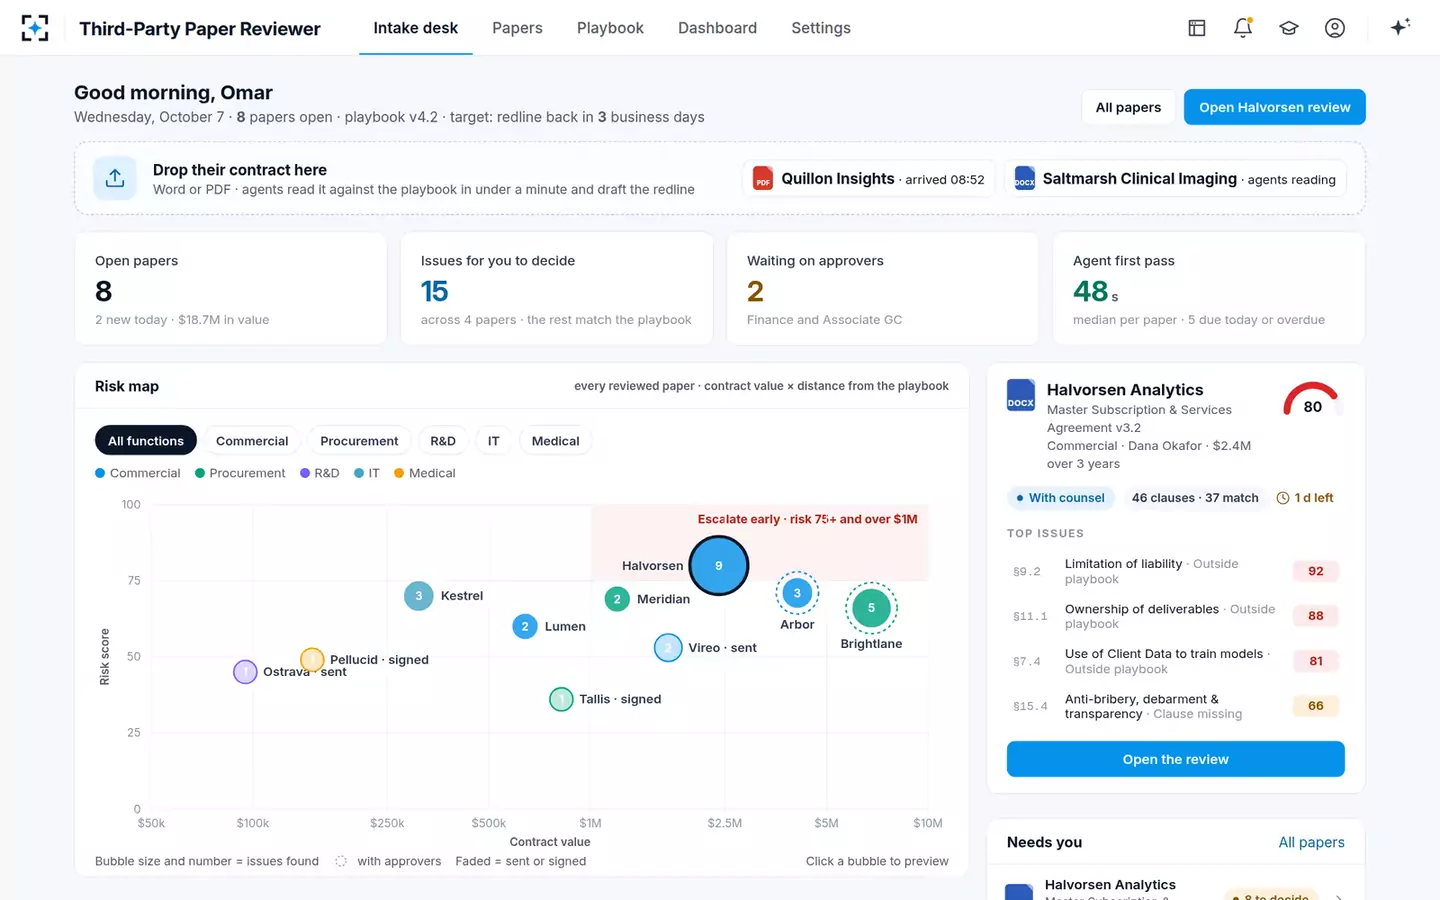Launch the sparkle AI assistant icon

click(x=1400, y=27)
